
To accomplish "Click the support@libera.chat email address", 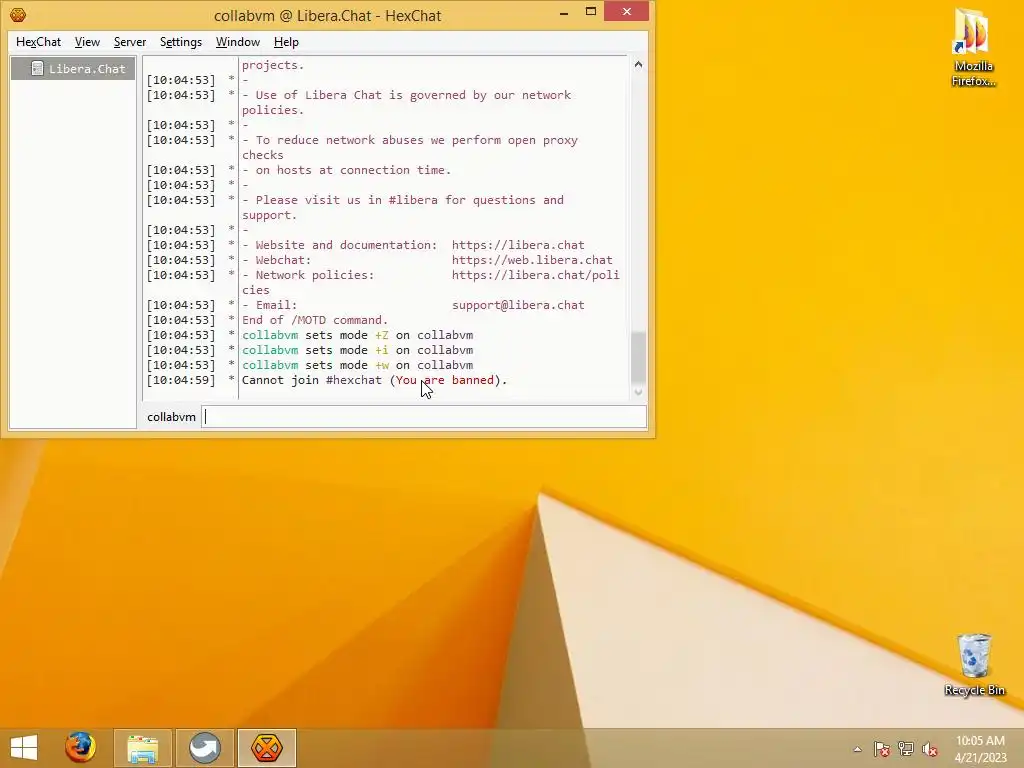I will click(x=518, y=305).
